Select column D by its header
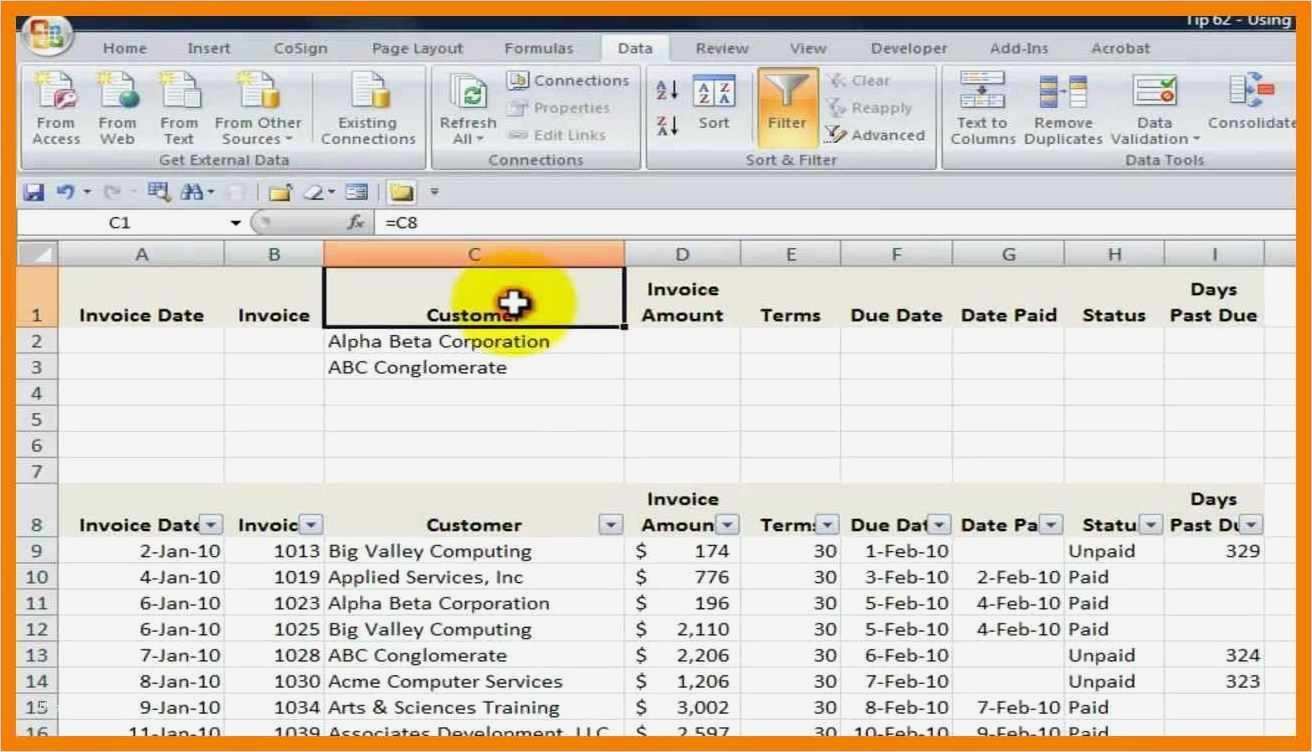 point(682,255)
